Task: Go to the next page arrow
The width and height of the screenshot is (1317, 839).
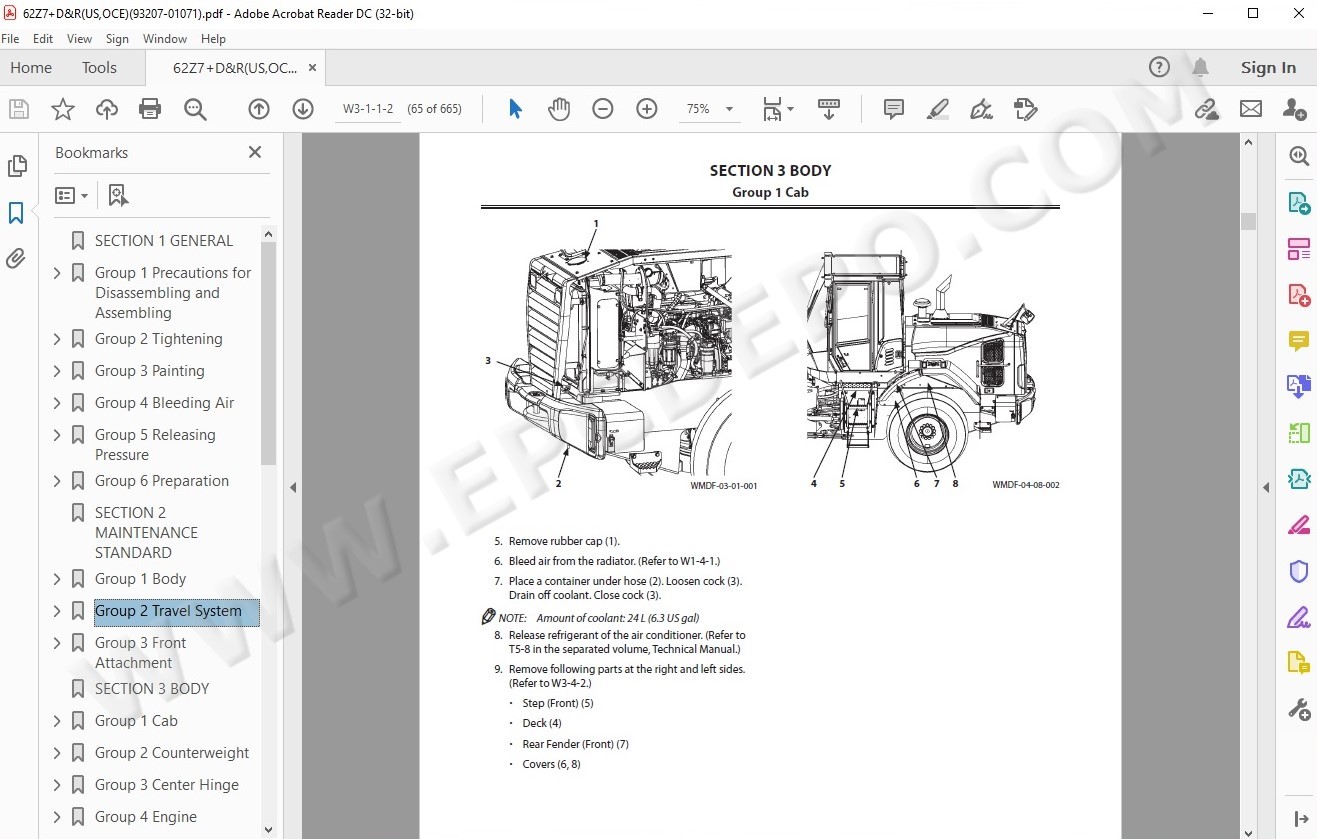Action: 303,109
